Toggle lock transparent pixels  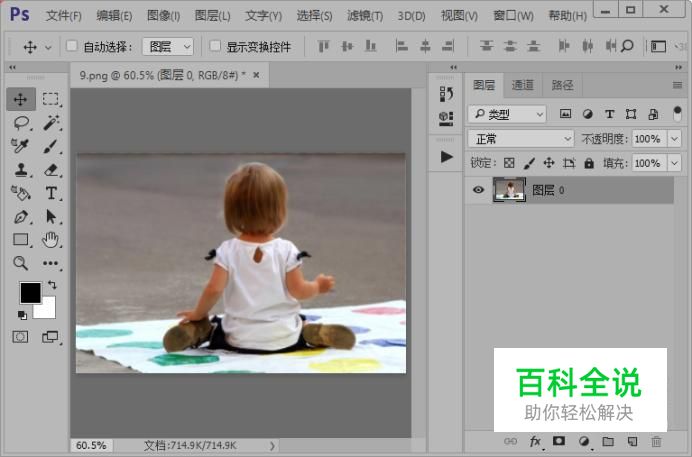509,163
